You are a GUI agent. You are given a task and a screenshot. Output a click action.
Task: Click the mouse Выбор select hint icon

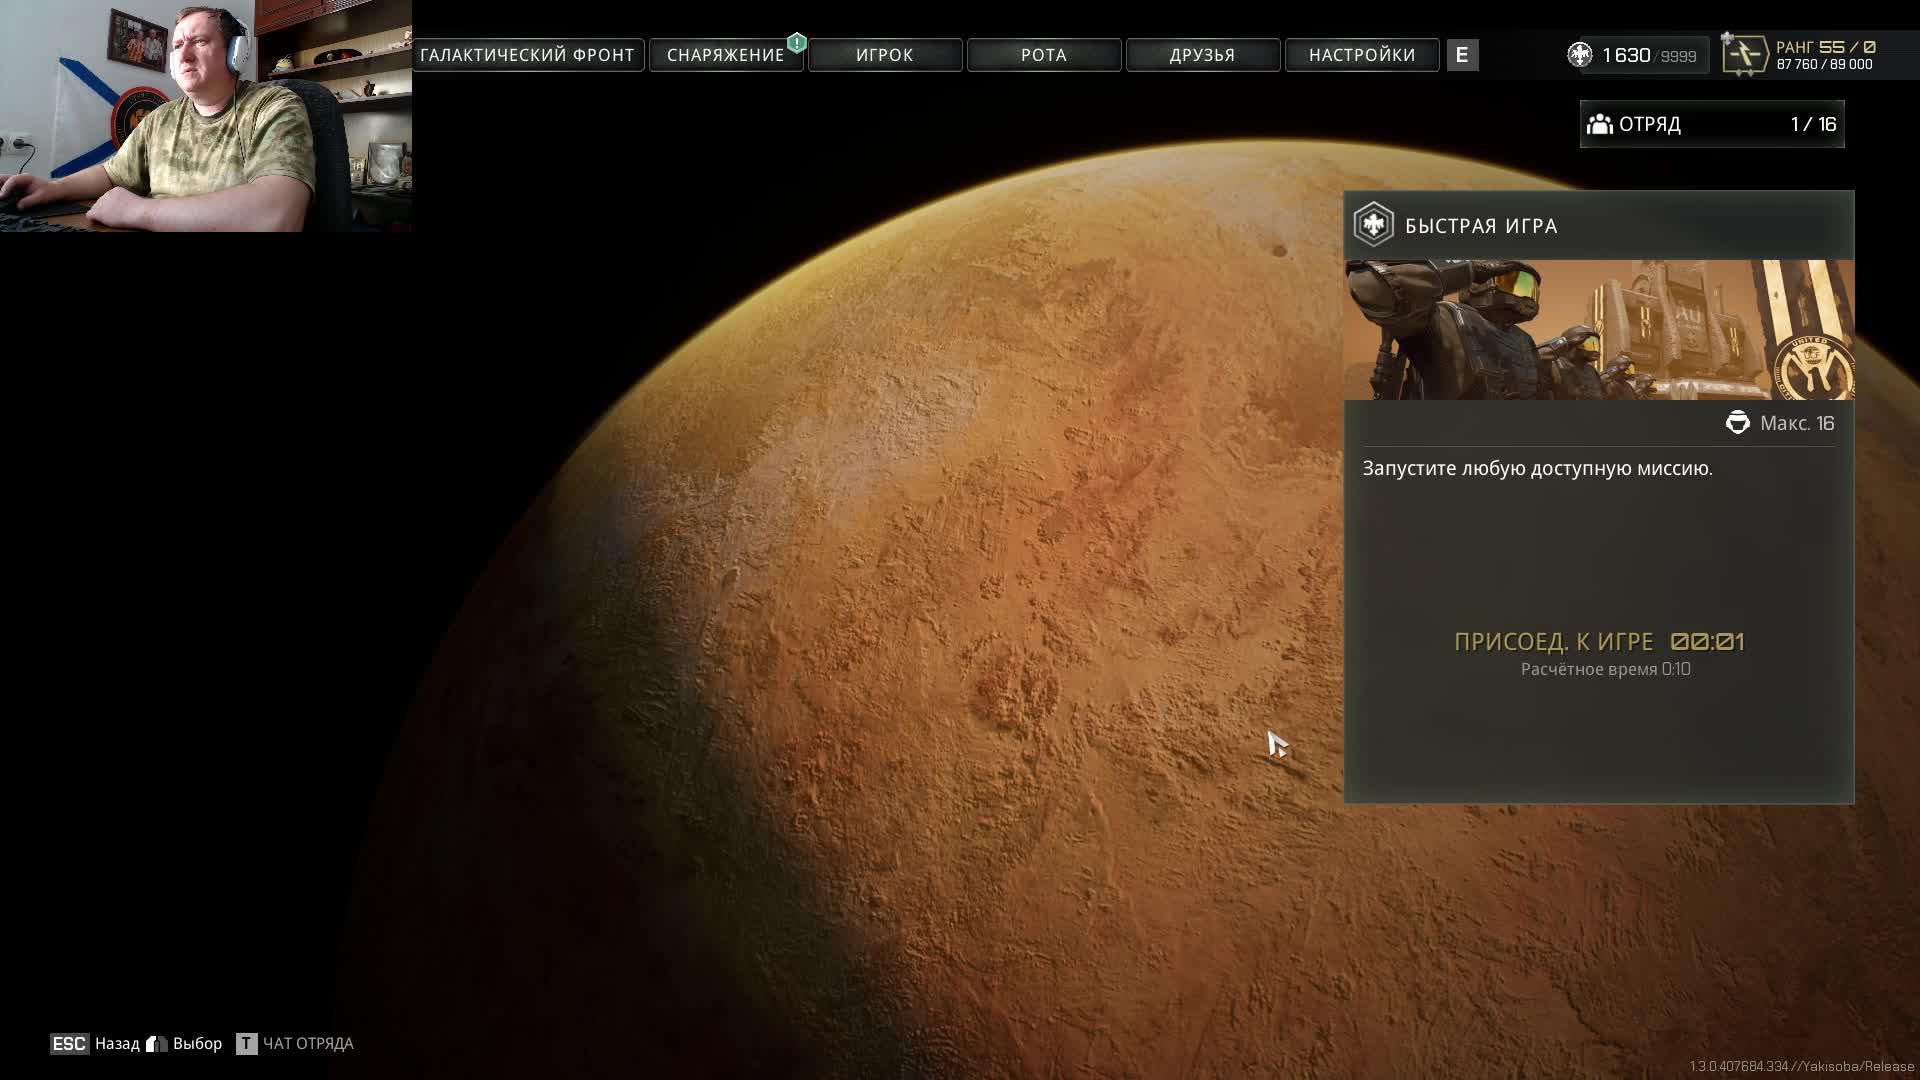(x=157, y=1044)
